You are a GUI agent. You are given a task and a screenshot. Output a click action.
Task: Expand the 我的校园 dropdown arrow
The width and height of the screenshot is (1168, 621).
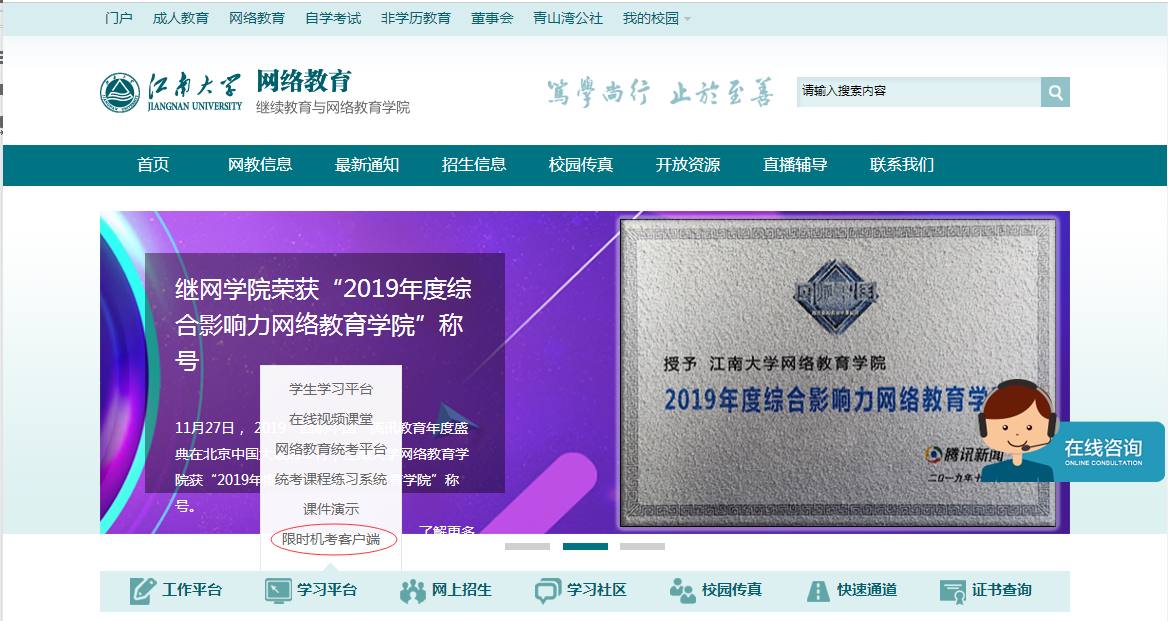point(687,19)
